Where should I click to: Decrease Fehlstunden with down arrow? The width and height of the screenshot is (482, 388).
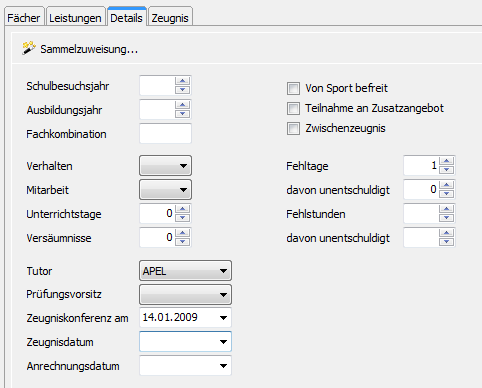click(446, 218)
